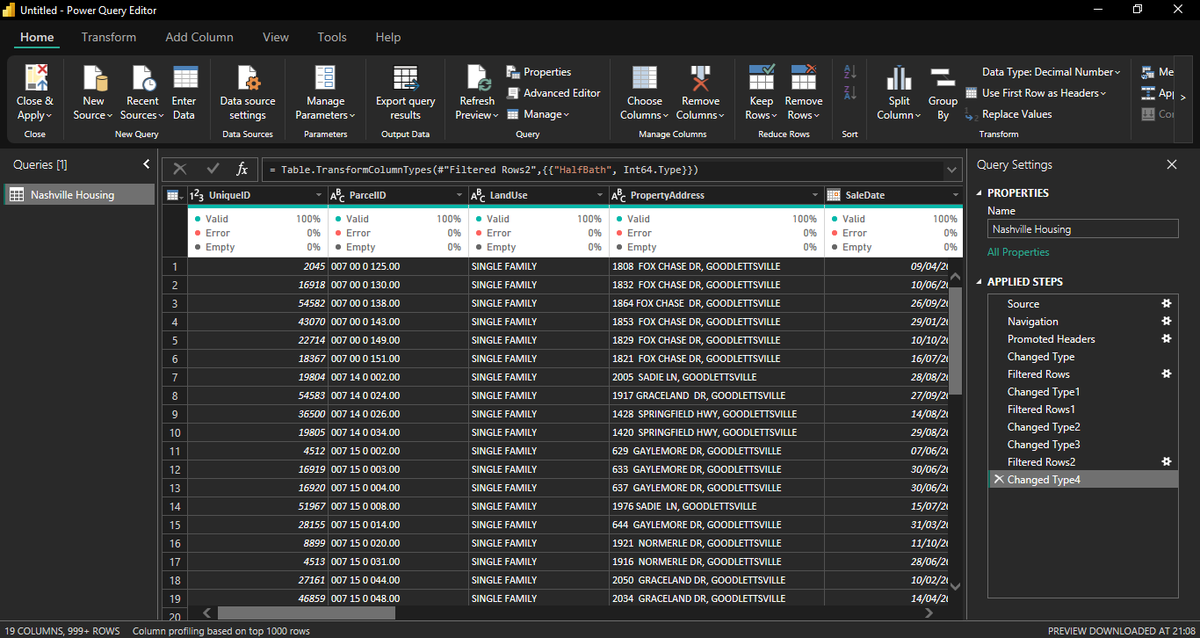Image resolution: width=1200 pixels, height=638 pixels.
Task: Open the Tools tab
Action: coord(332,37)
